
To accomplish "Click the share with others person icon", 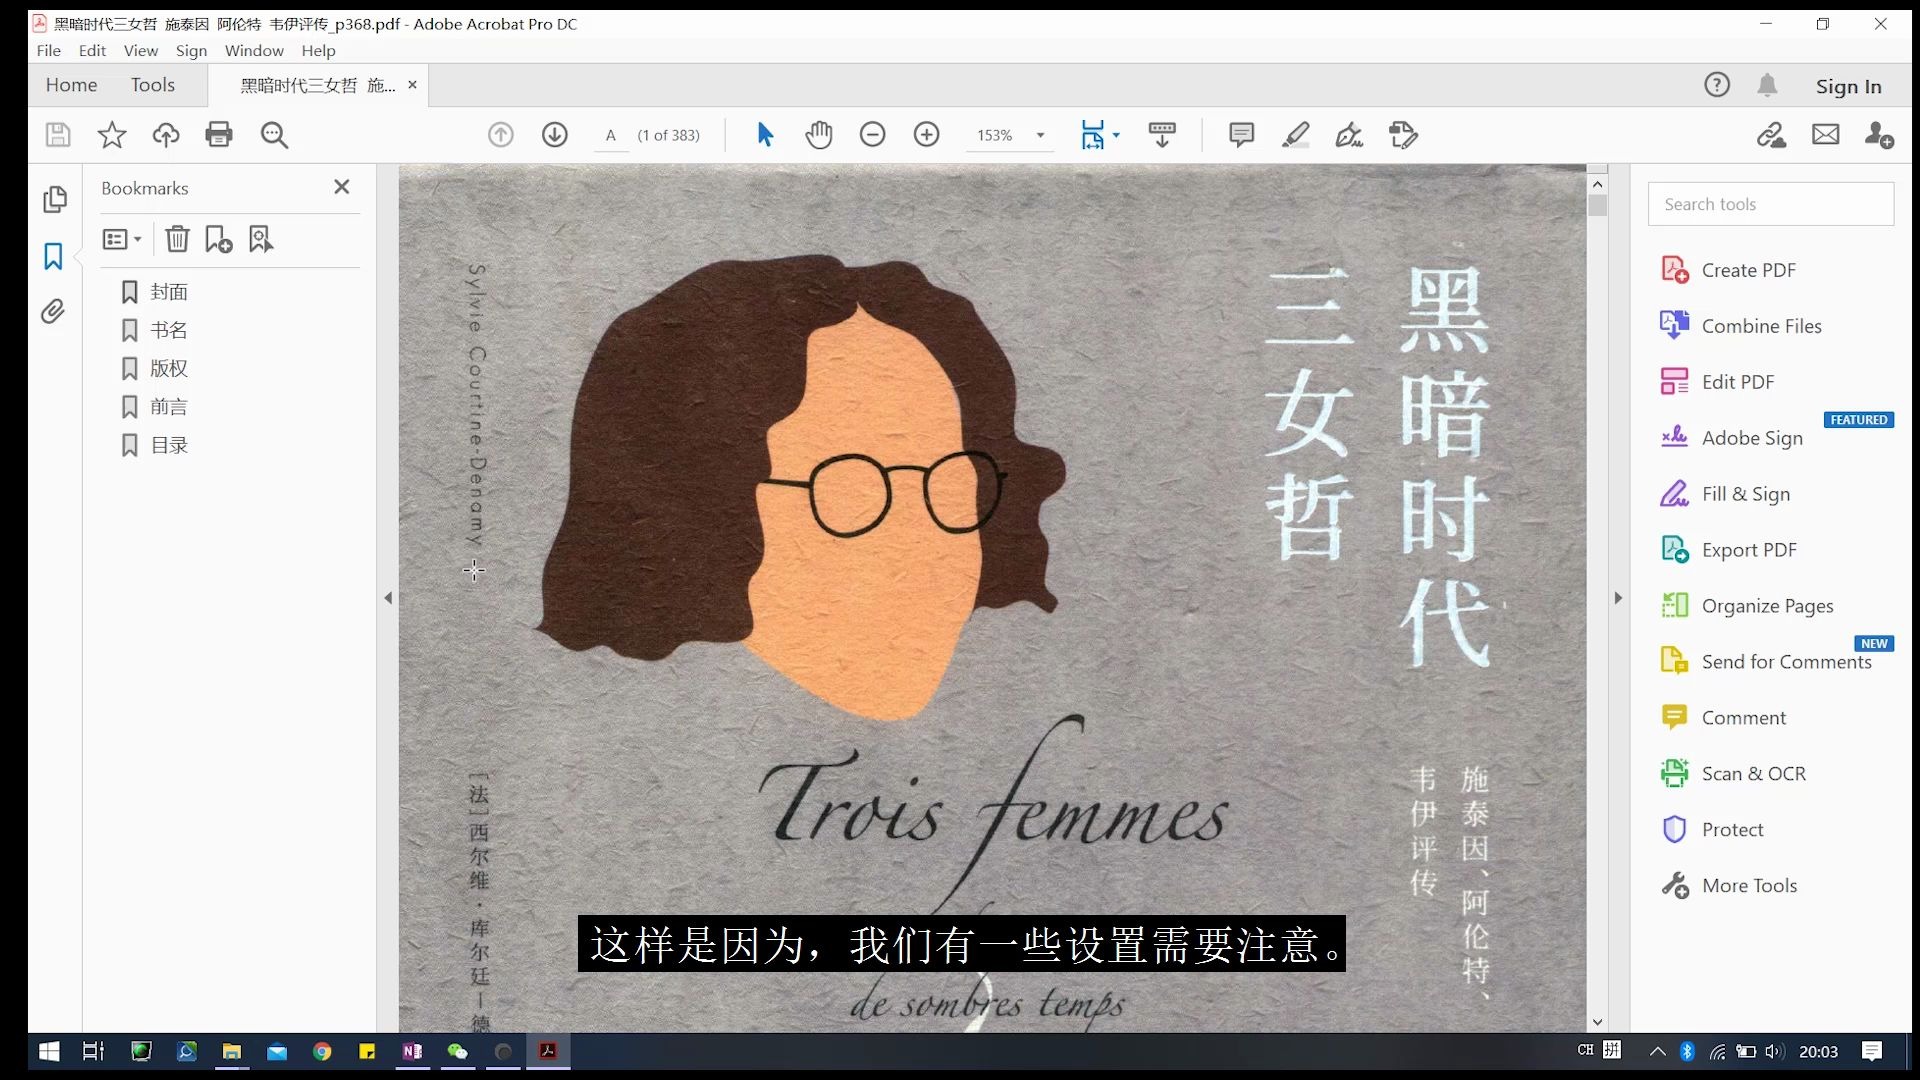I will (x=1880, y=135).
